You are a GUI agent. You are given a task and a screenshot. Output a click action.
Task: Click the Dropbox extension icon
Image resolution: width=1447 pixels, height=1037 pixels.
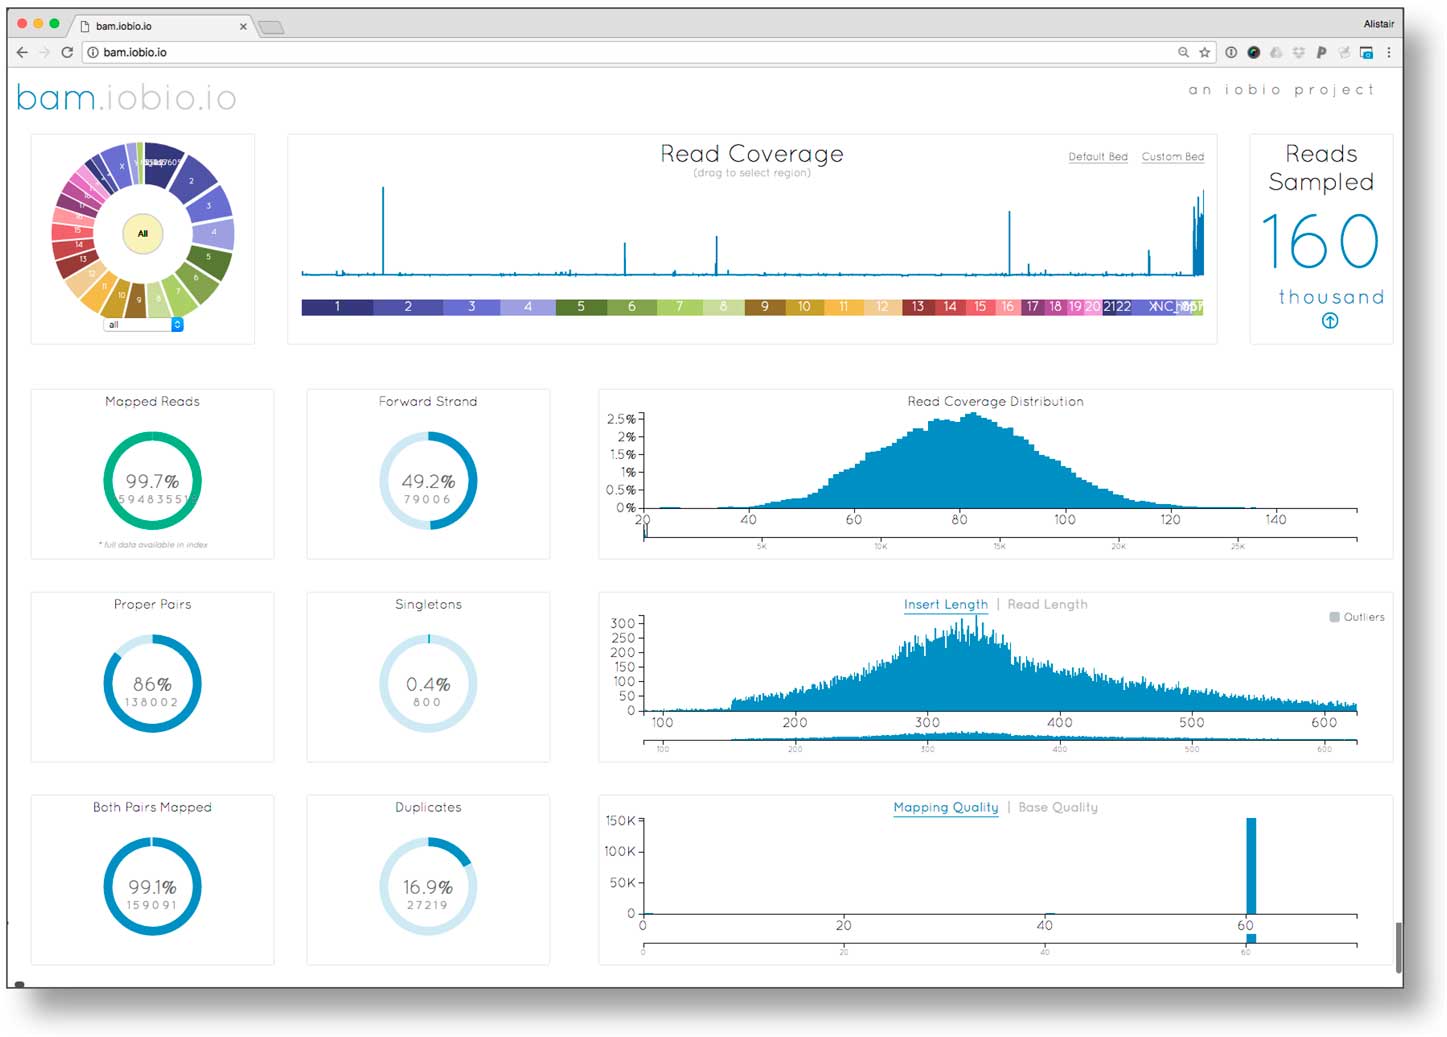point(1298,52)
